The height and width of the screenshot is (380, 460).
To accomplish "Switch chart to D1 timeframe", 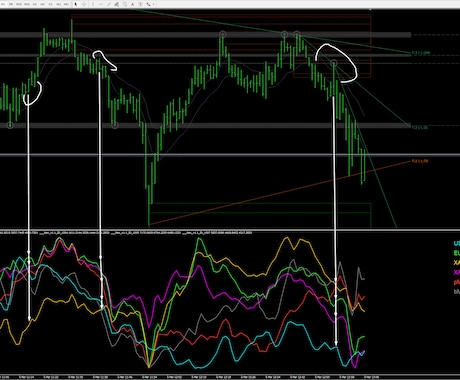I will tap(50, 4).
